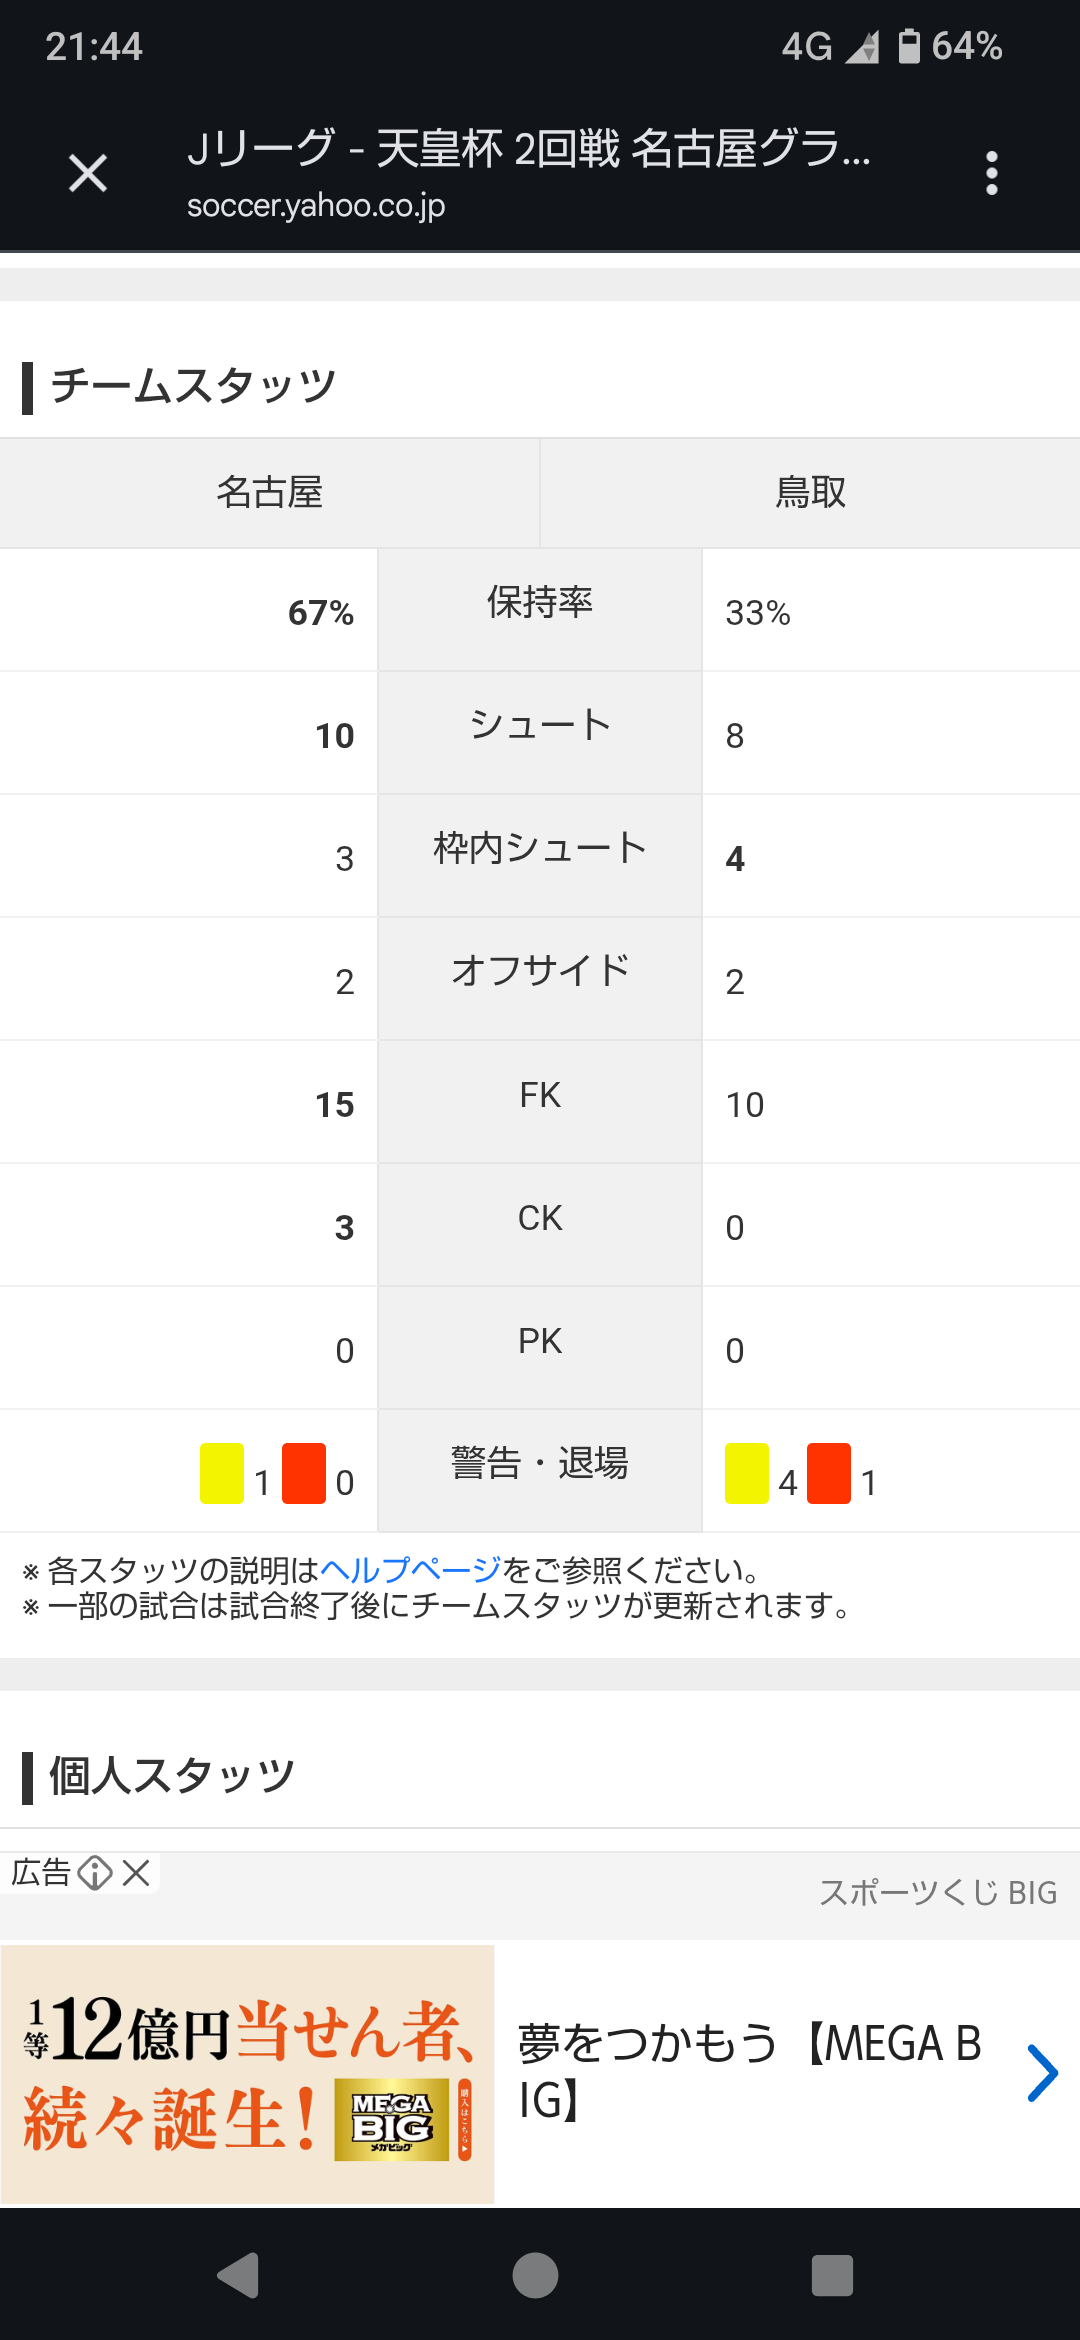Screen dimensions: 1080x2340
Task: Tap the スポーツくじ BIG advertiser label
Action: (938, 1892)
